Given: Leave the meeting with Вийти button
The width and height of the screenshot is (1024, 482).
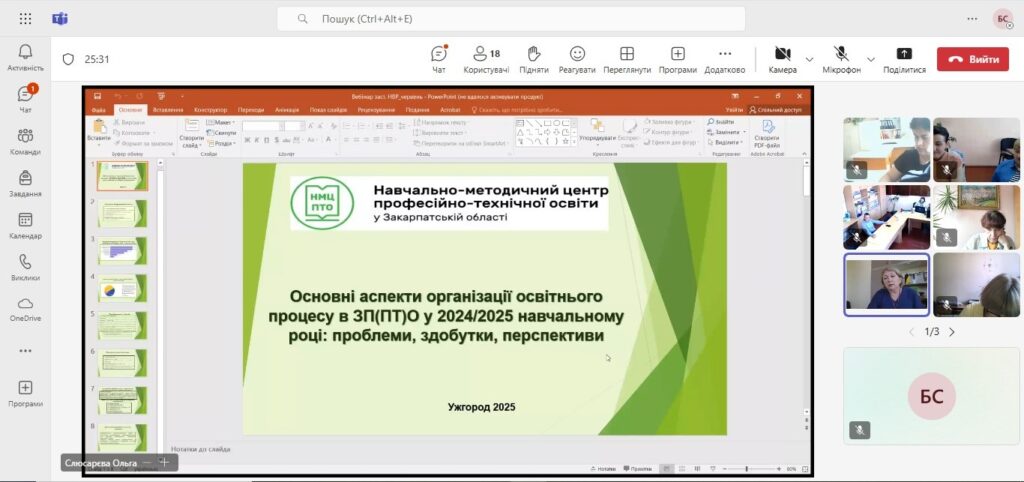Looking at the screenshot, I should click(x=972, y=59).
